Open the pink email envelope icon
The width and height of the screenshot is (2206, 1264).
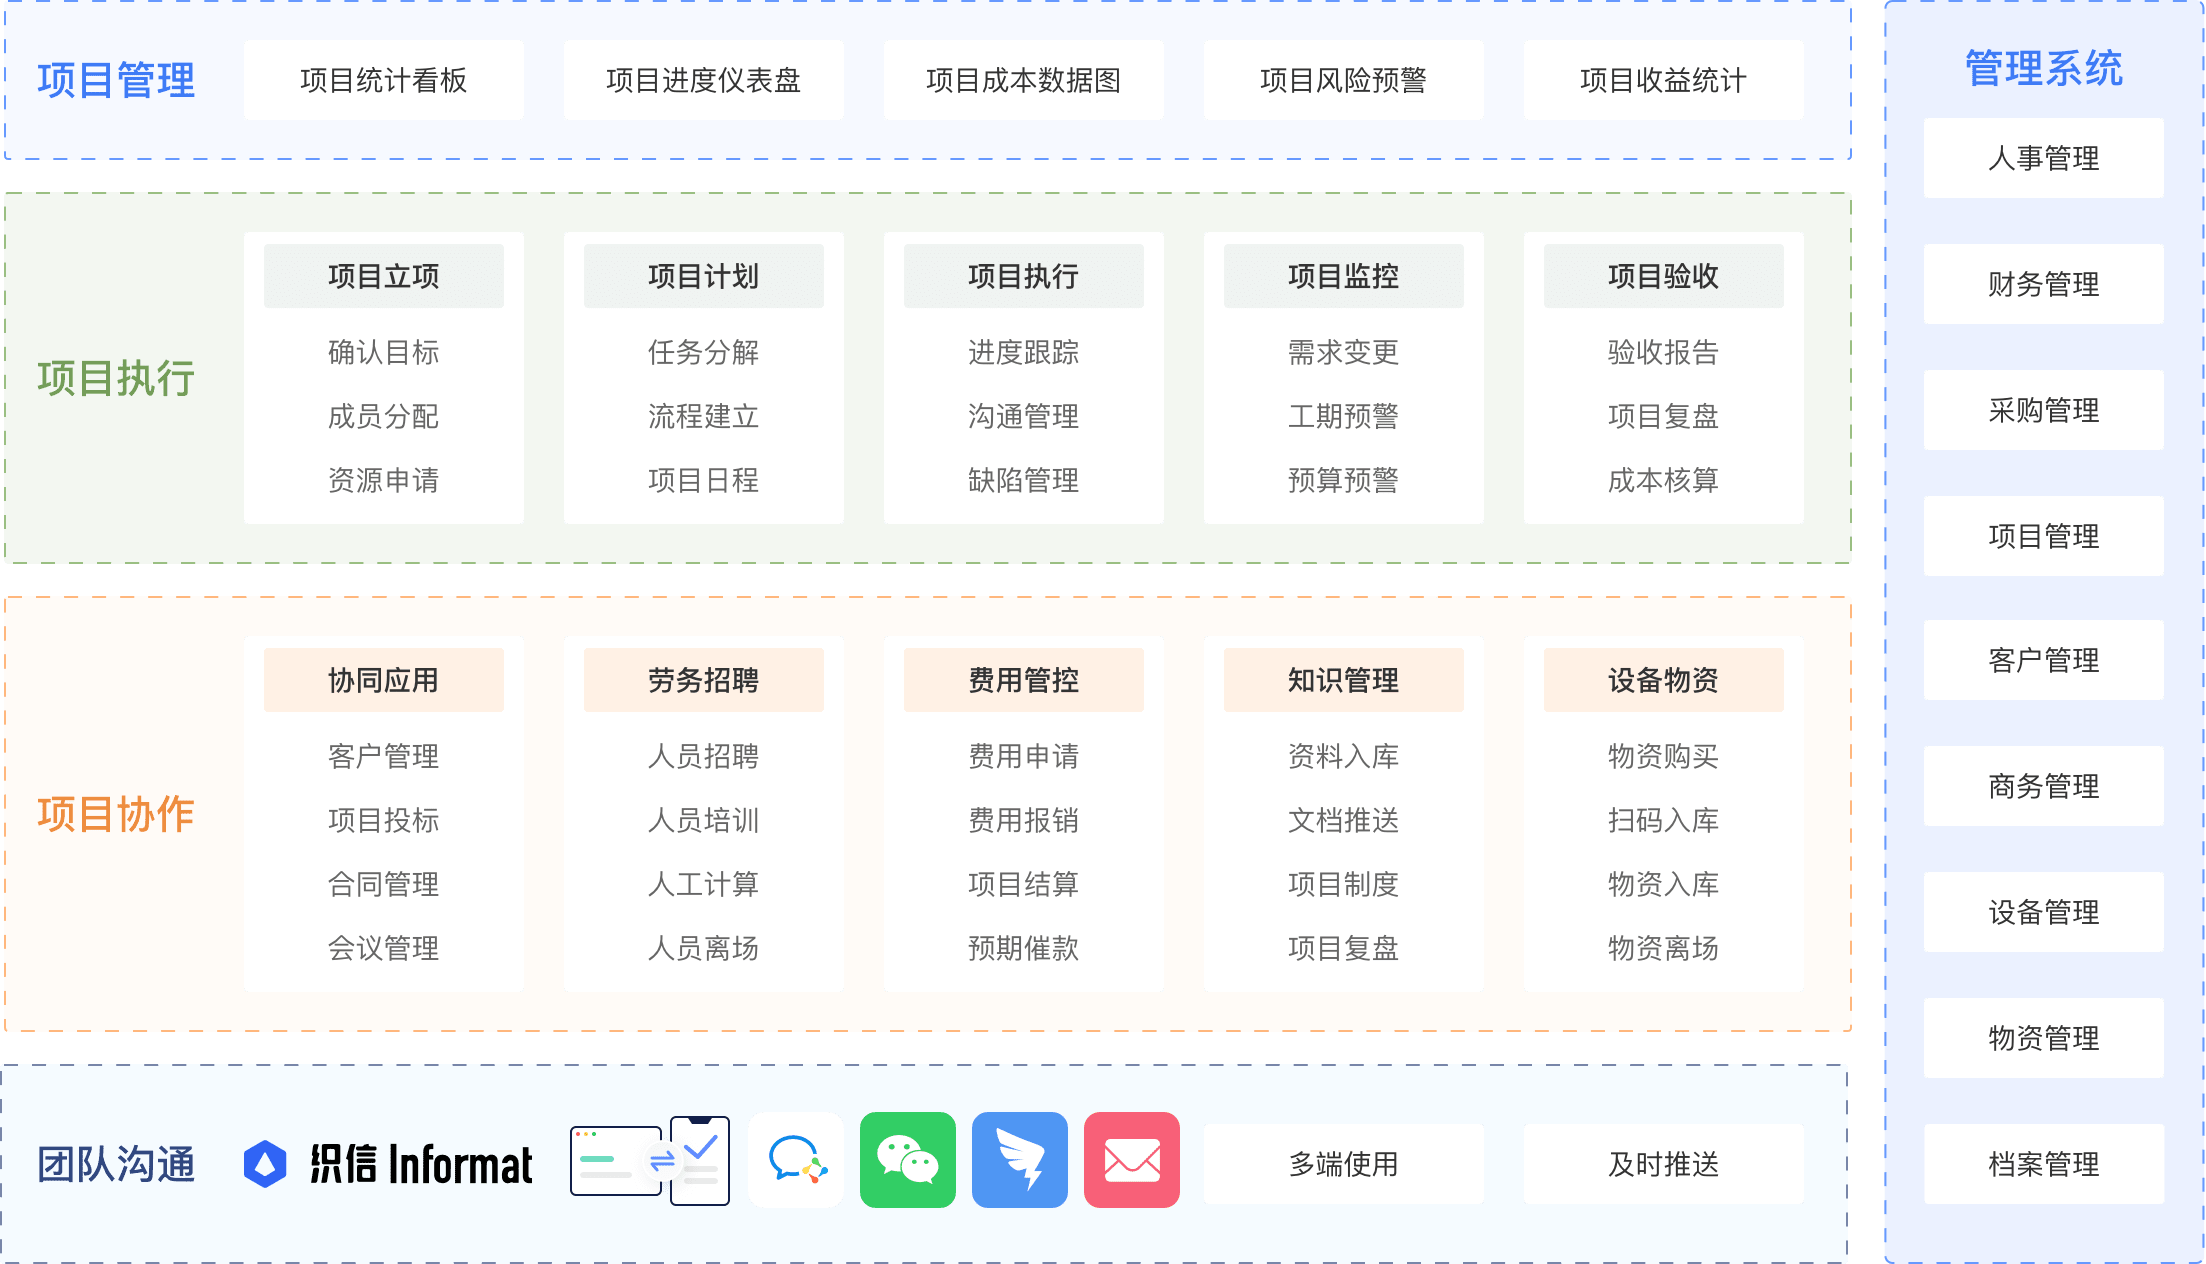(x=1130, y=1161)
